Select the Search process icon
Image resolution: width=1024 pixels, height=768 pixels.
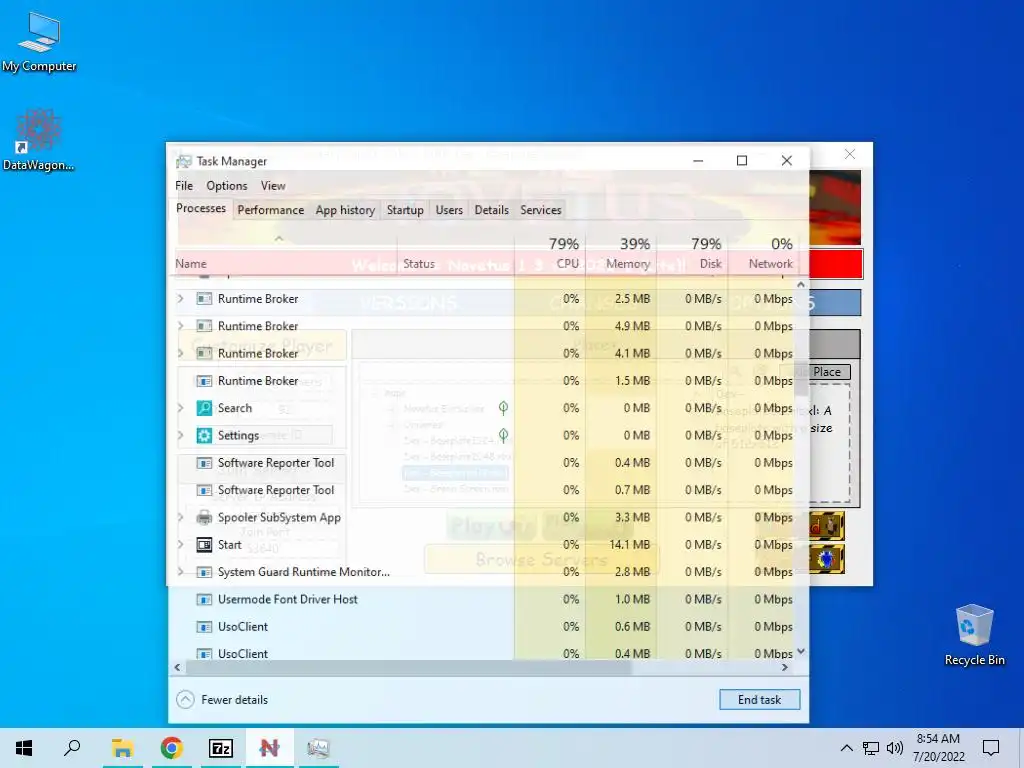[x=204, y=408]
